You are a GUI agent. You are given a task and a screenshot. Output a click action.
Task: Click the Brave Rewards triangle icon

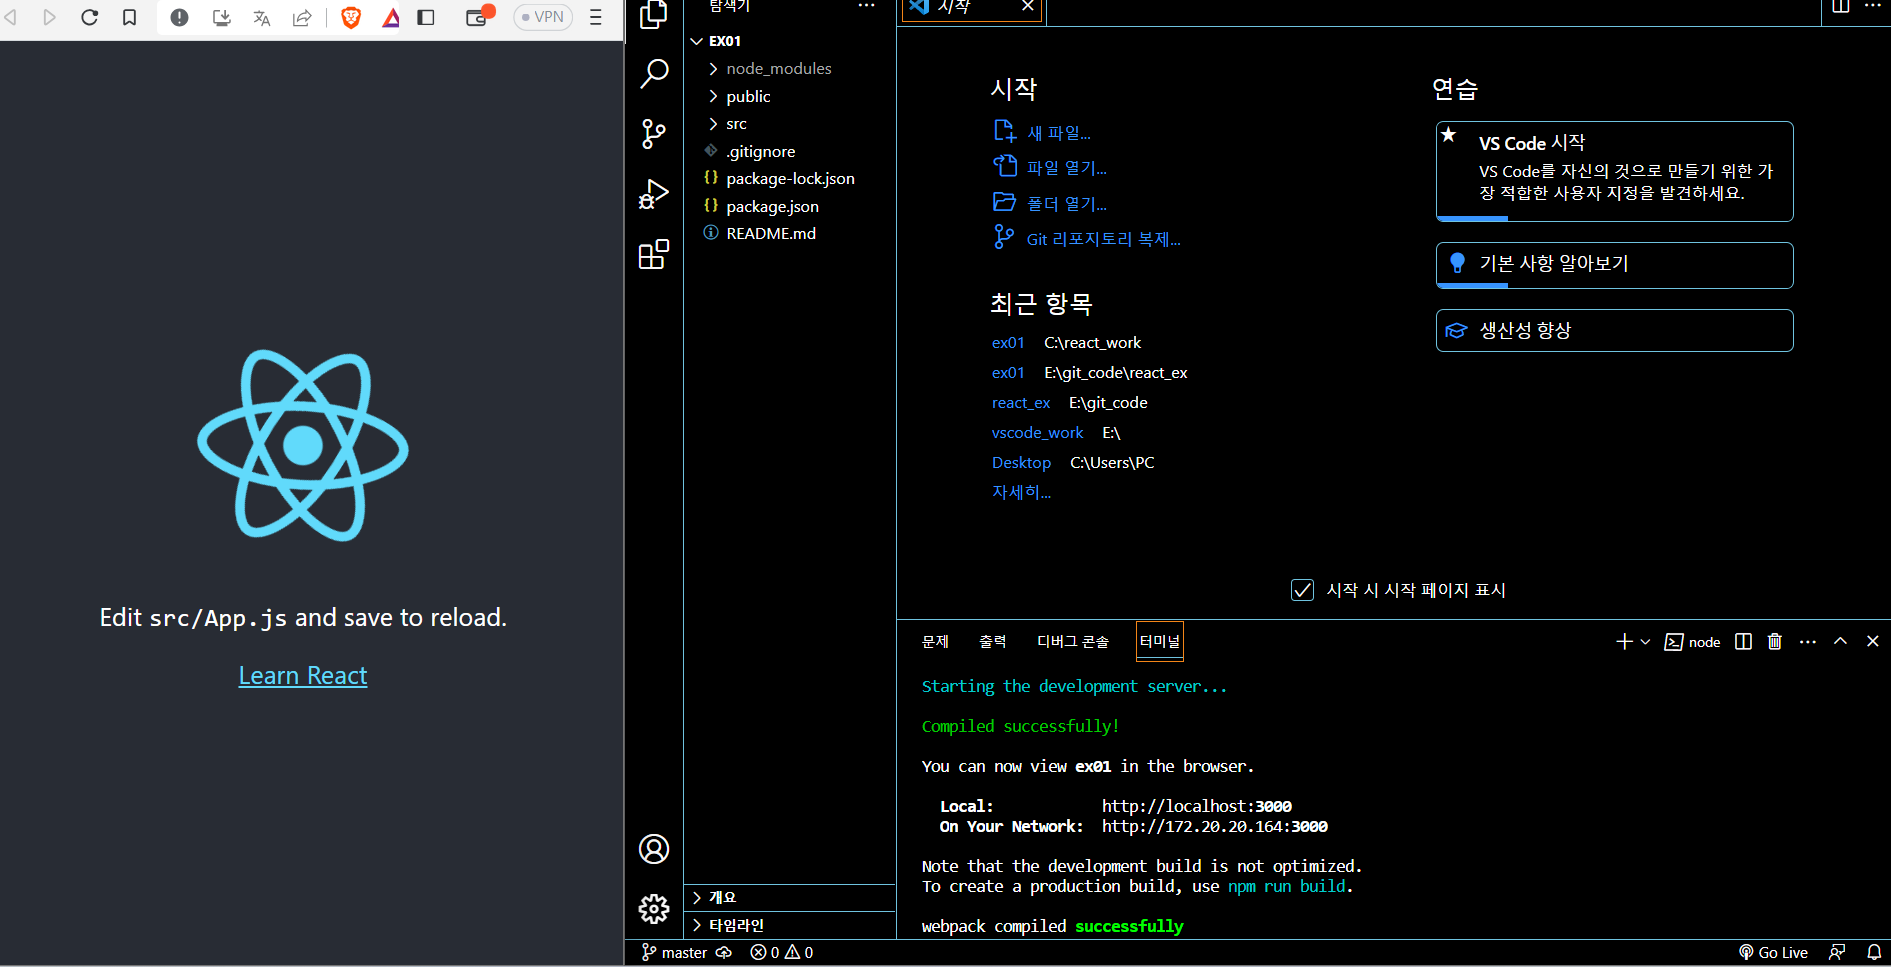pyautogui.click(x=391, y=17)
